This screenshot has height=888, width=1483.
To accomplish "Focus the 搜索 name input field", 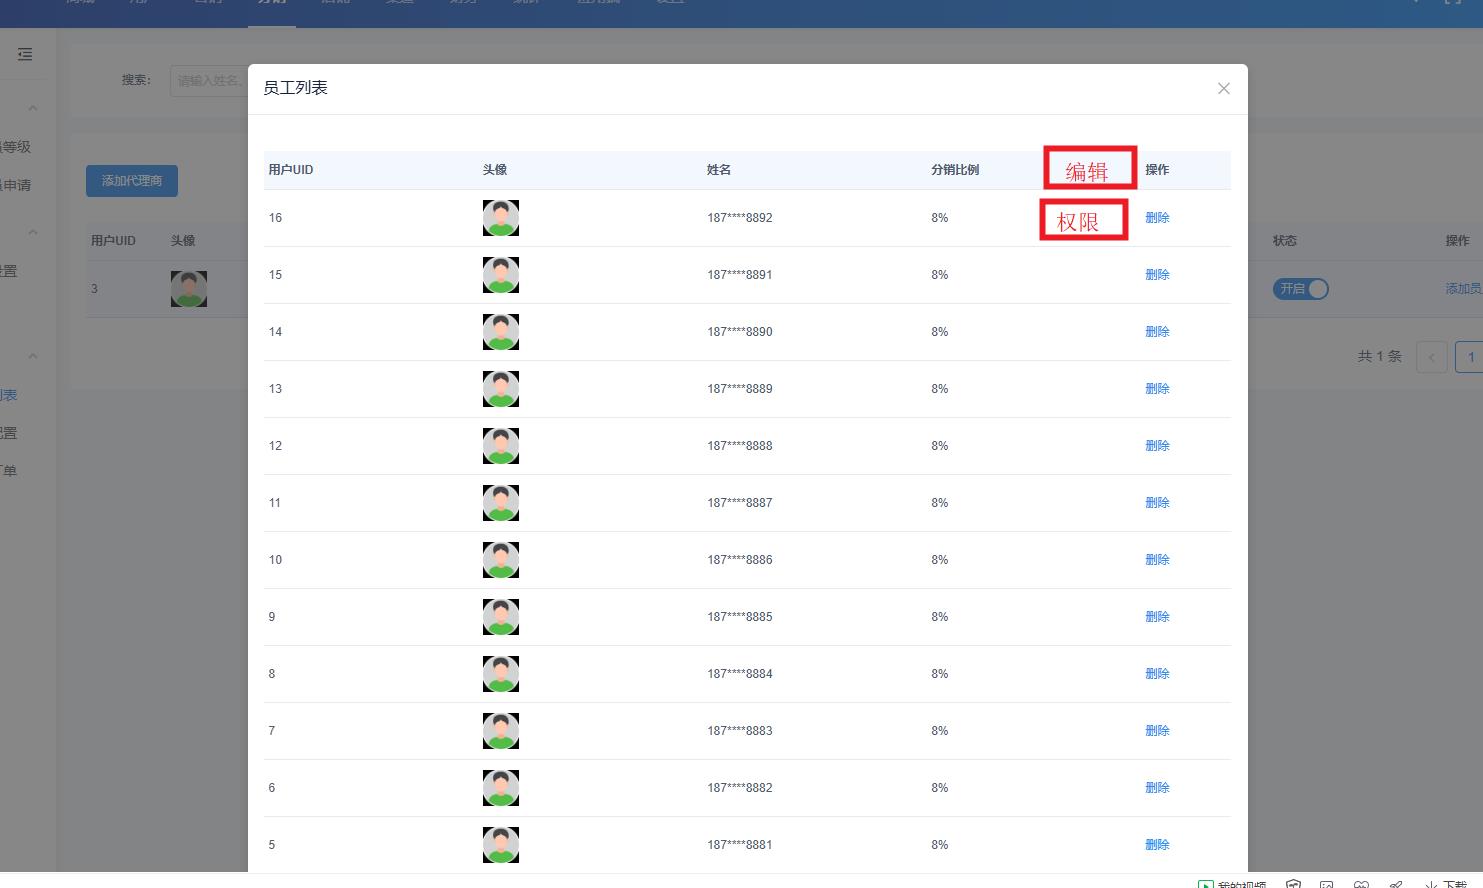I will (x=209, y=80).
